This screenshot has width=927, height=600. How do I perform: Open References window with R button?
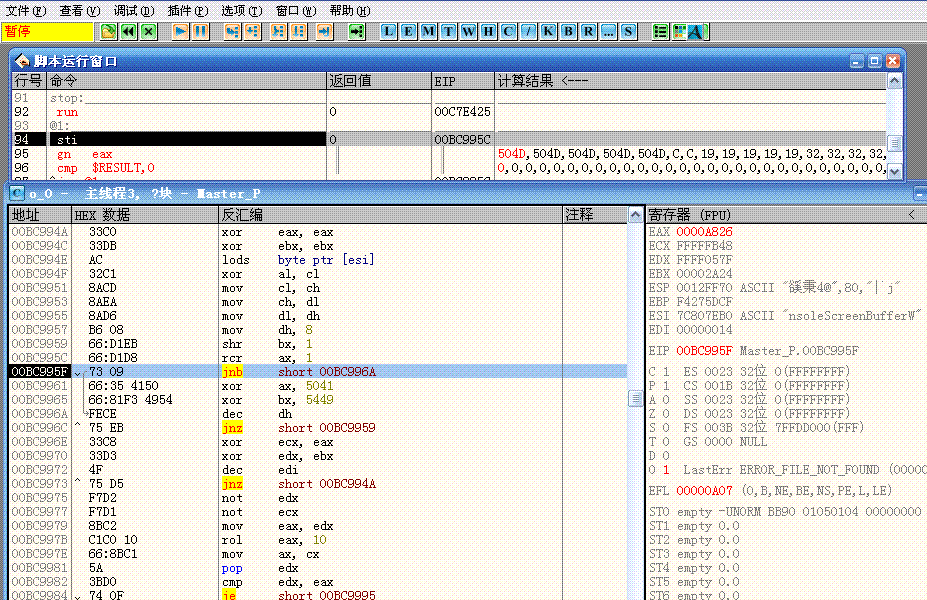click(589, 31)
